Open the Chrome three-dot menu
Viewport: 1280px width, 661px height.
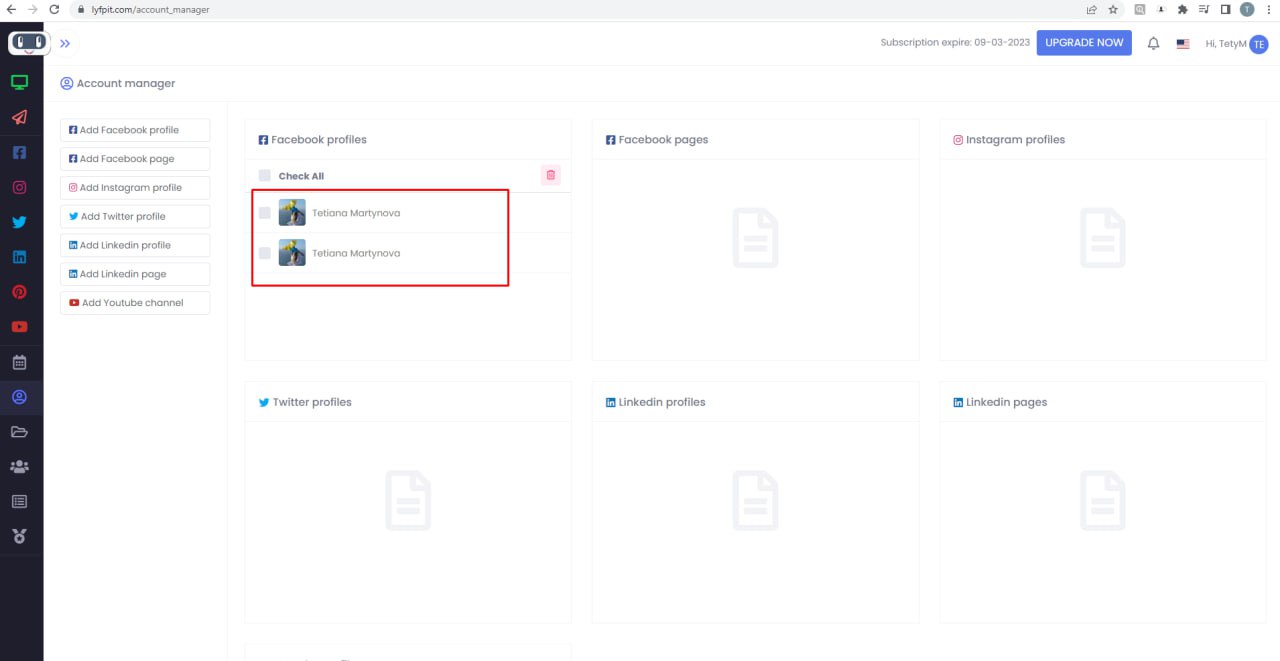[1269, 9]
